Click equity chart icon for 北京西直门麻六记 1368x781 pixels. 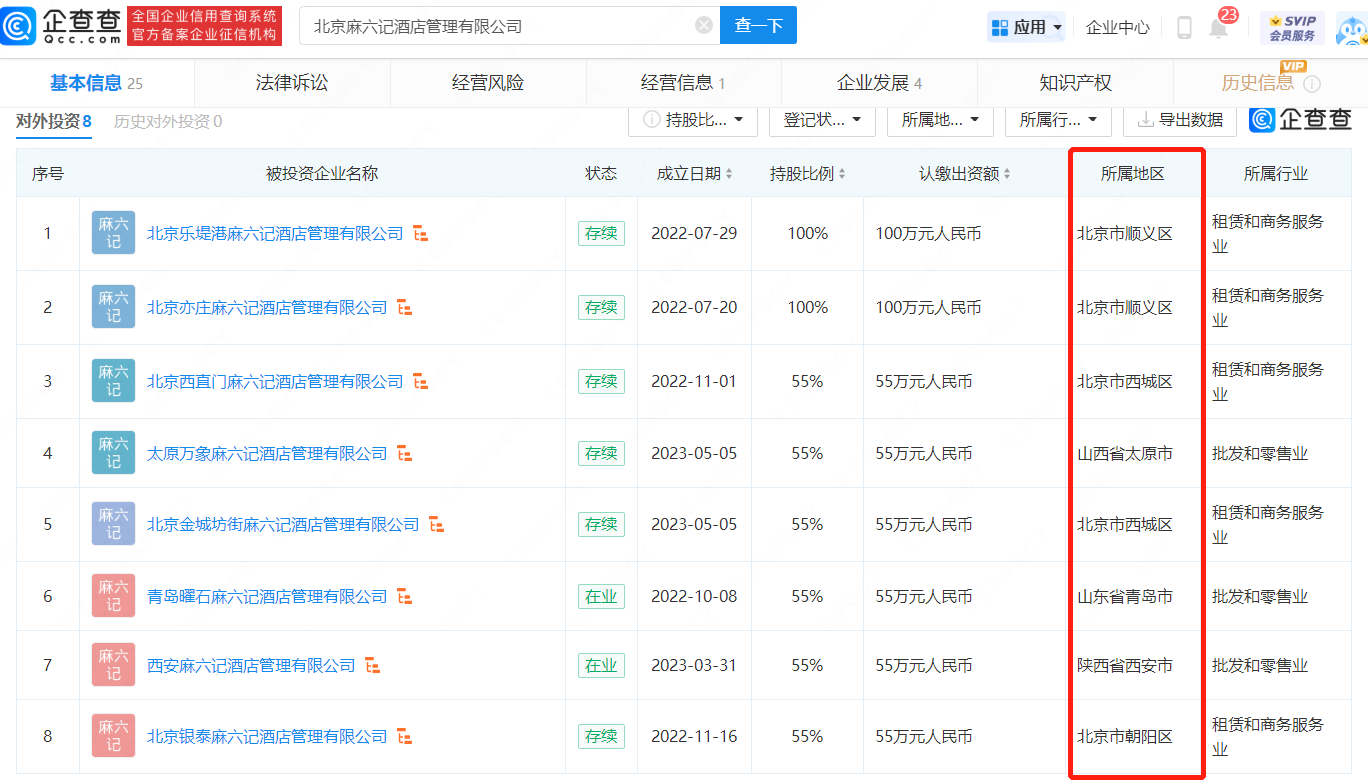coord(421,382)
